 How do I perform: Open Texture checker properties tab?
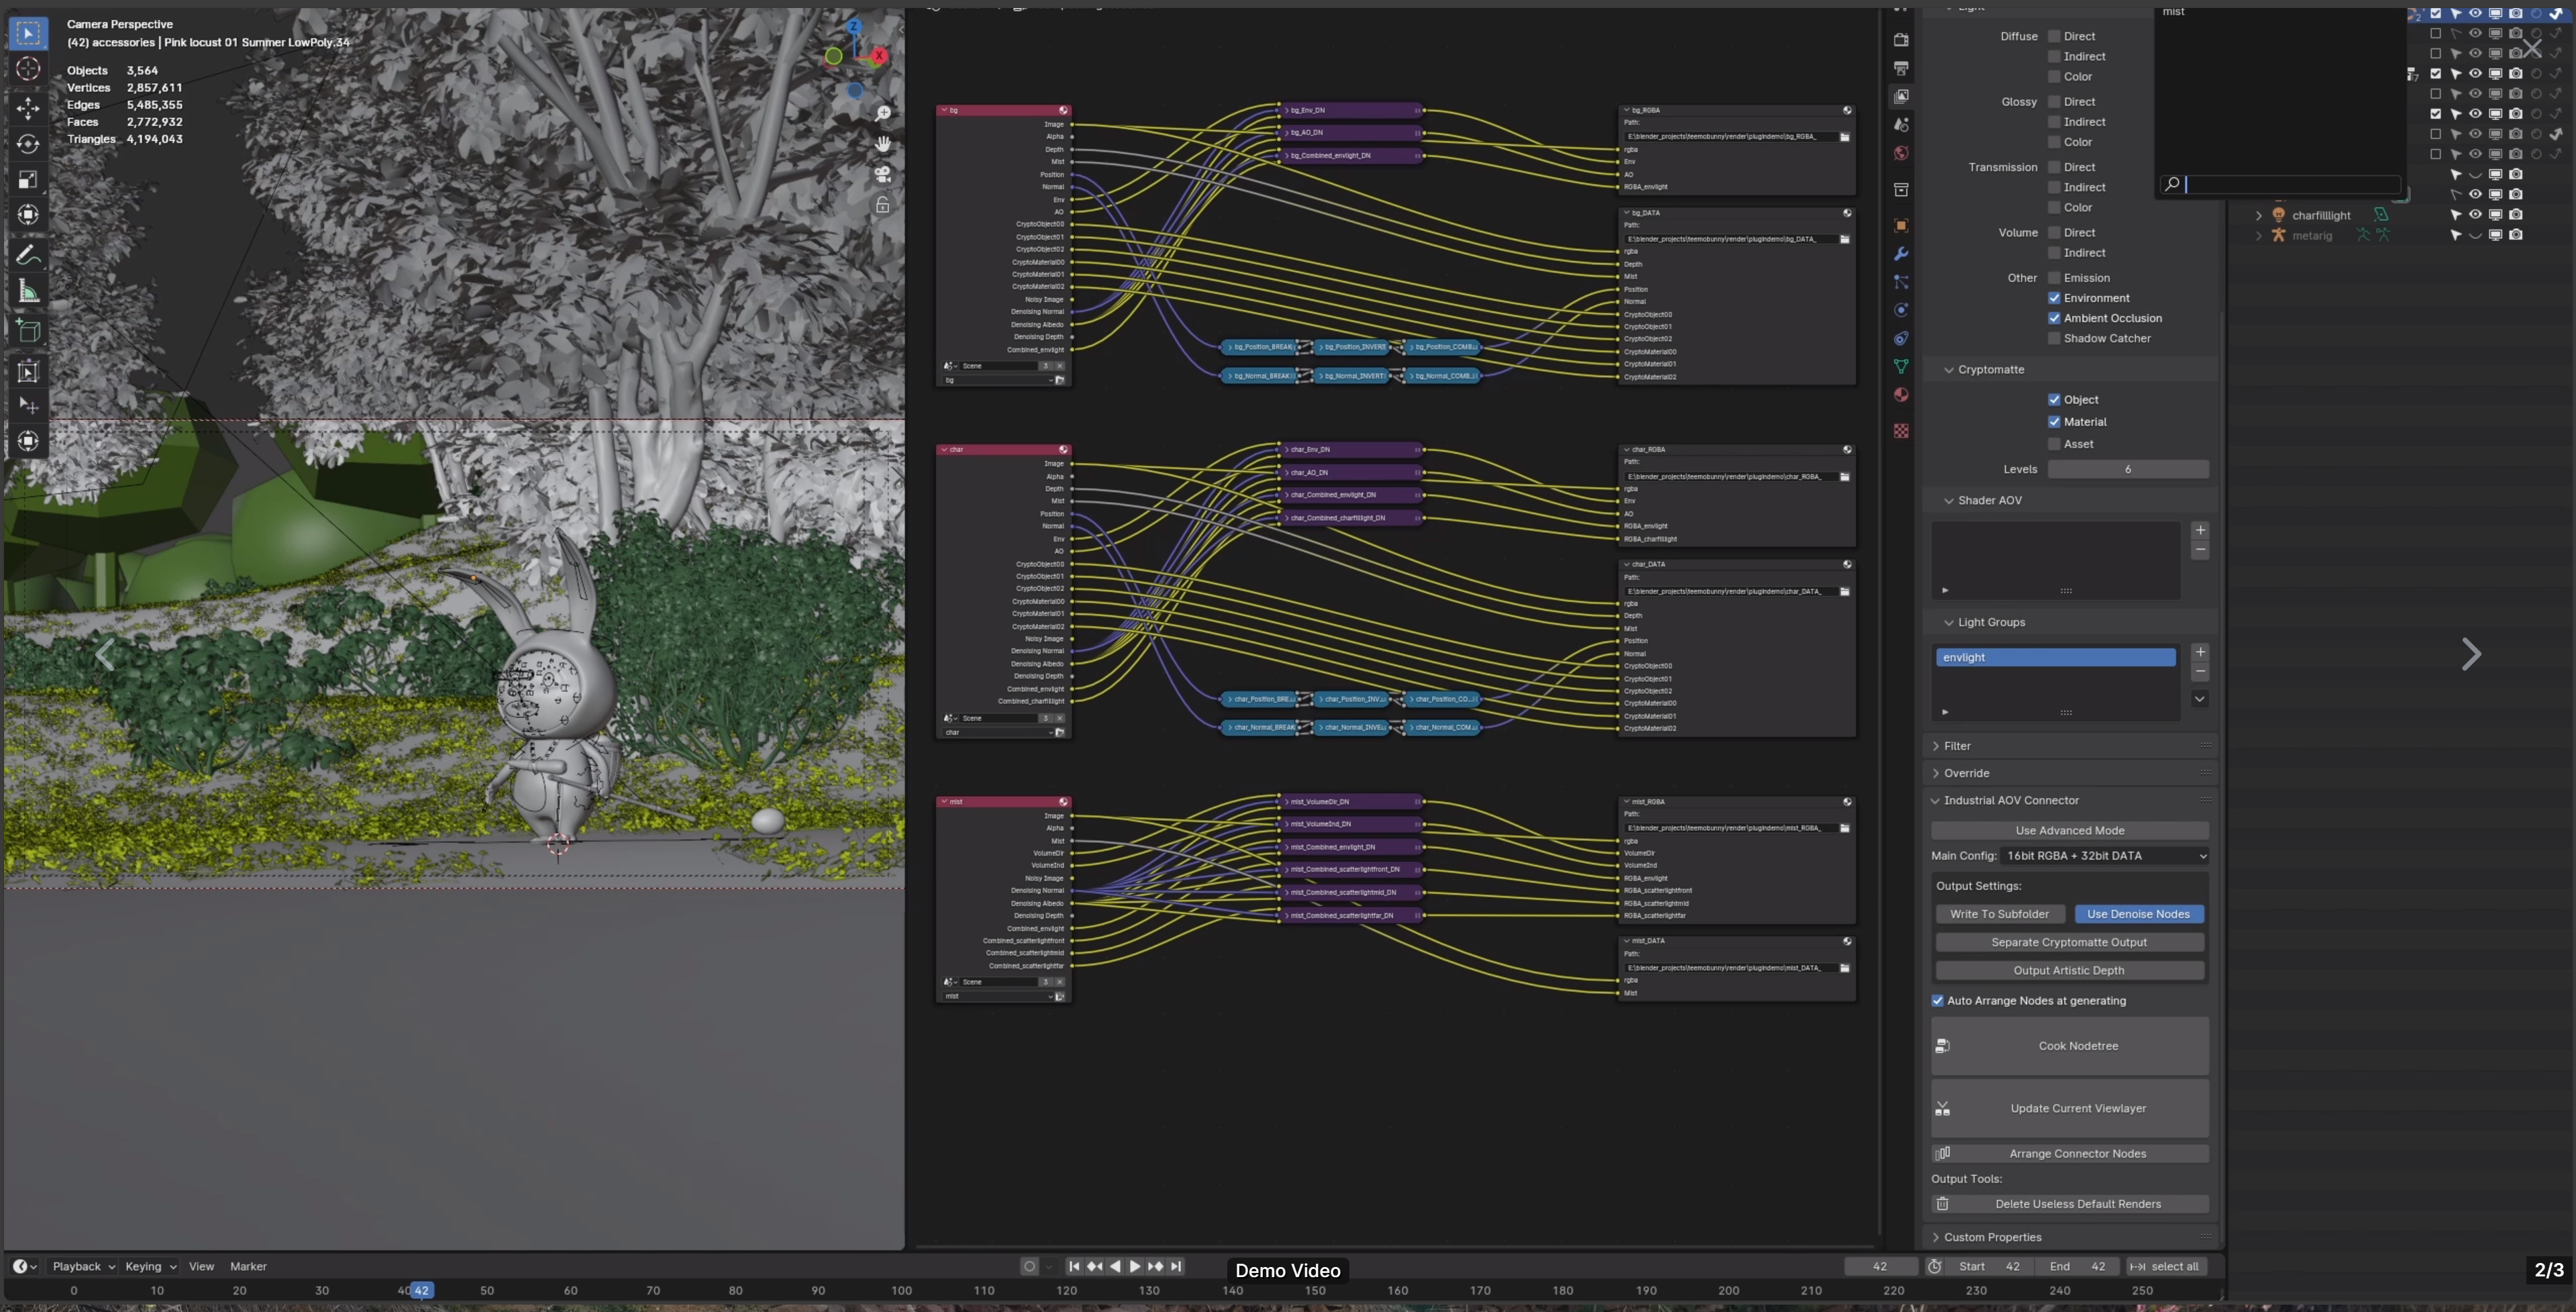click(1901, 431)
